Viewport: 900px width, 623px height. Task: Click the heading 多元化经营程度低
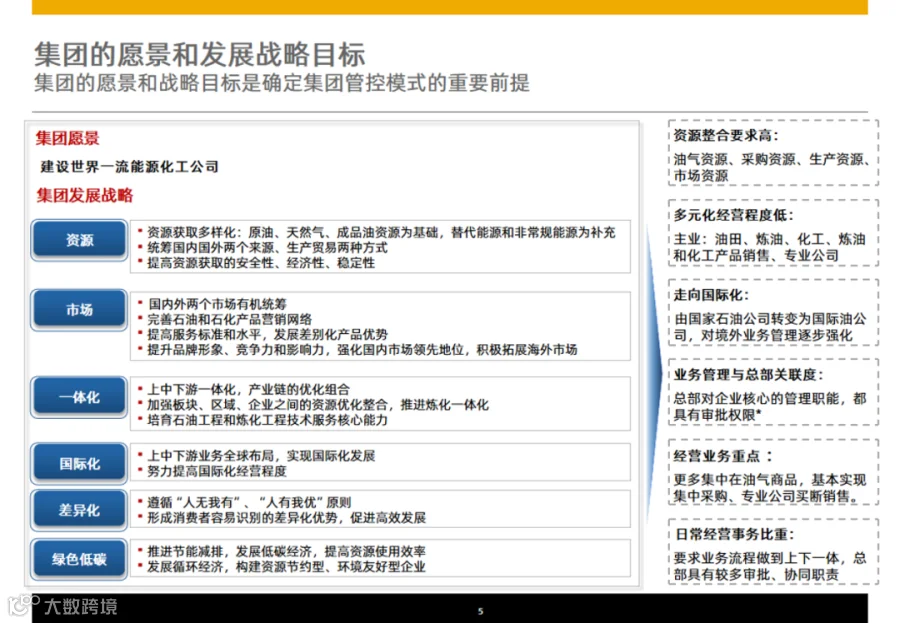click(x=733, y=215)
